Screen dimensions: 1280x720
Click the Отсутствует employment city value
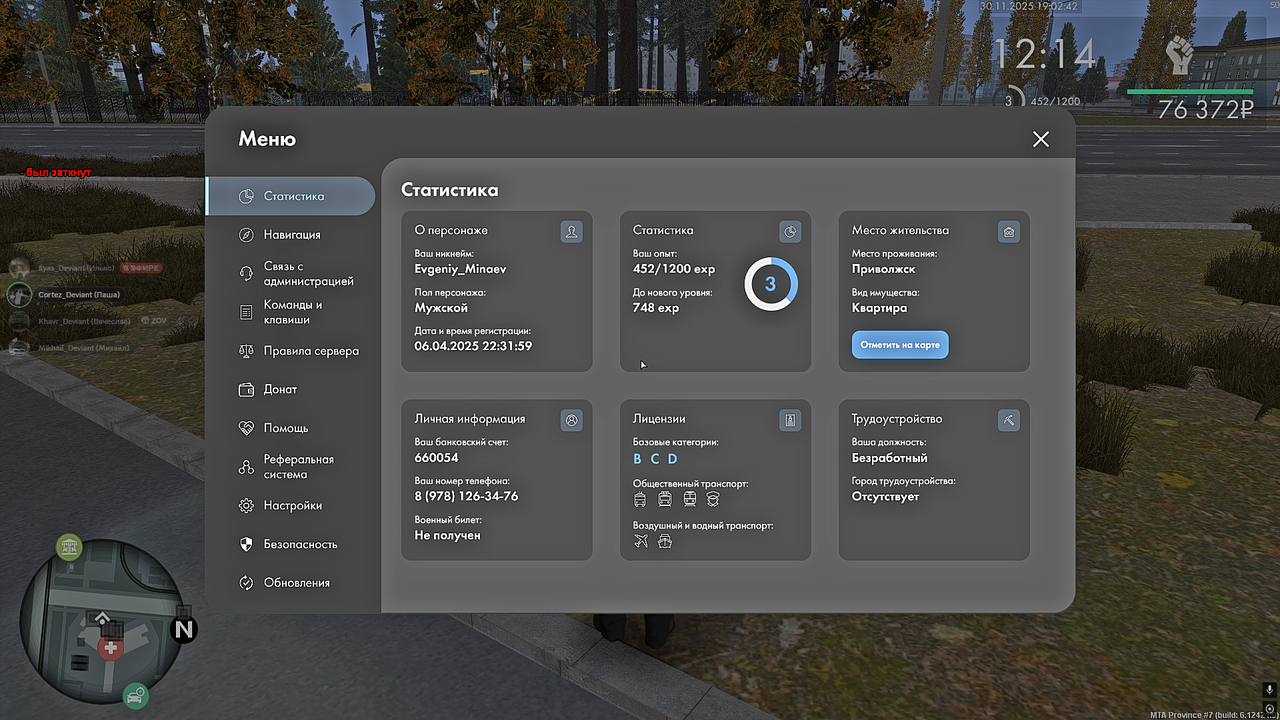tap(885, 496)
